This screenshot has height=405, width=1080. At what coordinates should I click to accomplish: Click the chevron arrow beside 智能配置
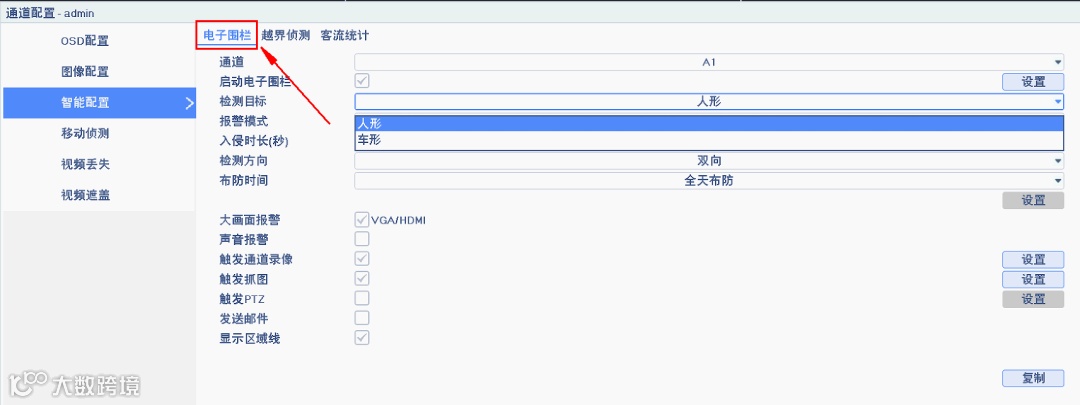tap(189, 103)
